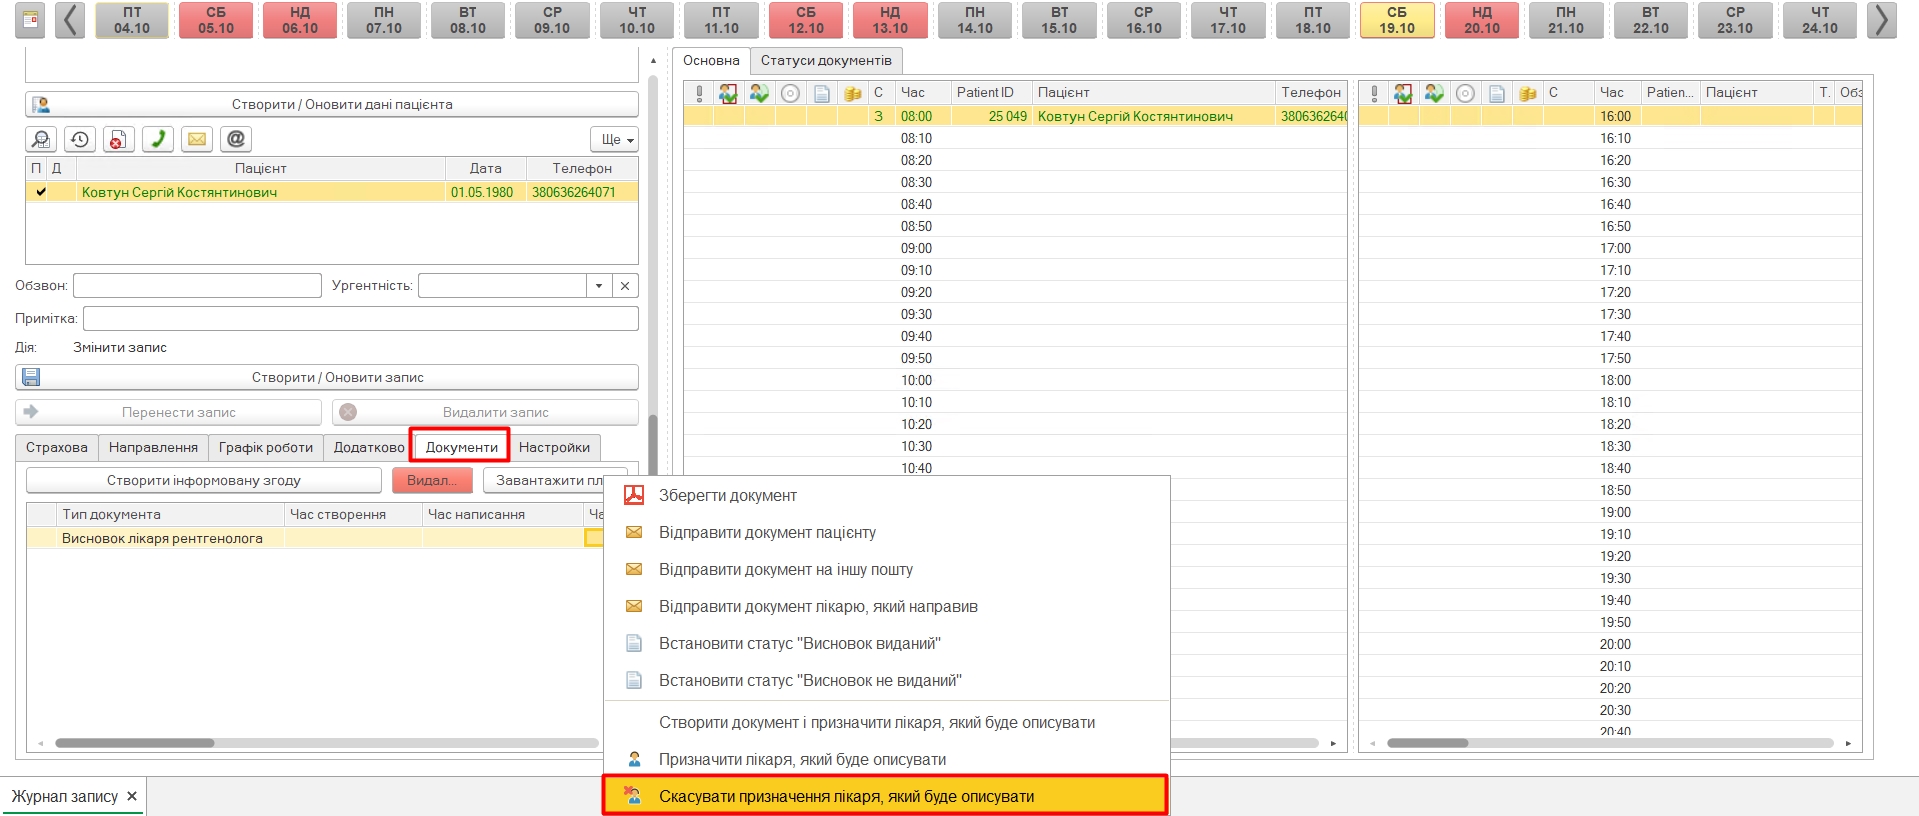Viewport: 1919px width, 816px height.
Task: Choose 'Скасувати призначення лікаря, який буде описувати'
Action: pyautogui.click(x=846, y=797)
